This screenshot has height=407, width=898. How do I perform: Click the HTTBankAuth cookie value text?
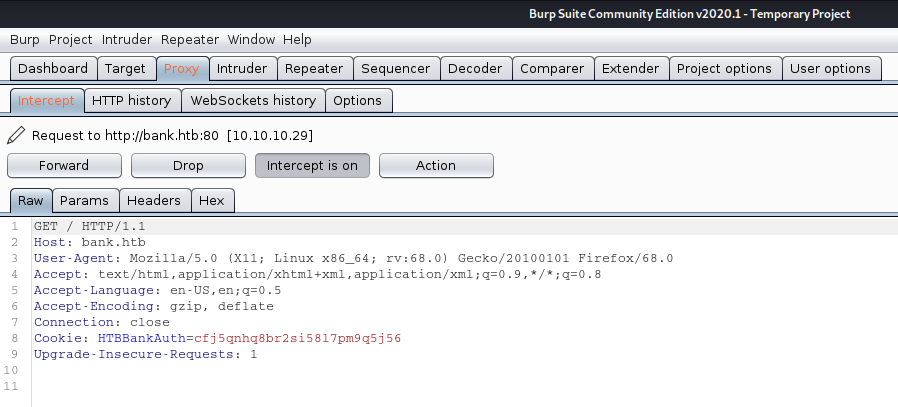[x=297, y=338]
